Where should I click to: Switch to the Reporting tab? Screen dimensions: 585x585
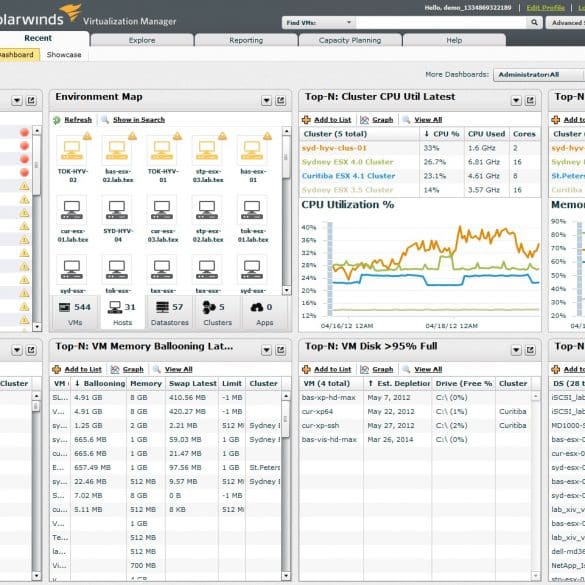pos(246,40)
